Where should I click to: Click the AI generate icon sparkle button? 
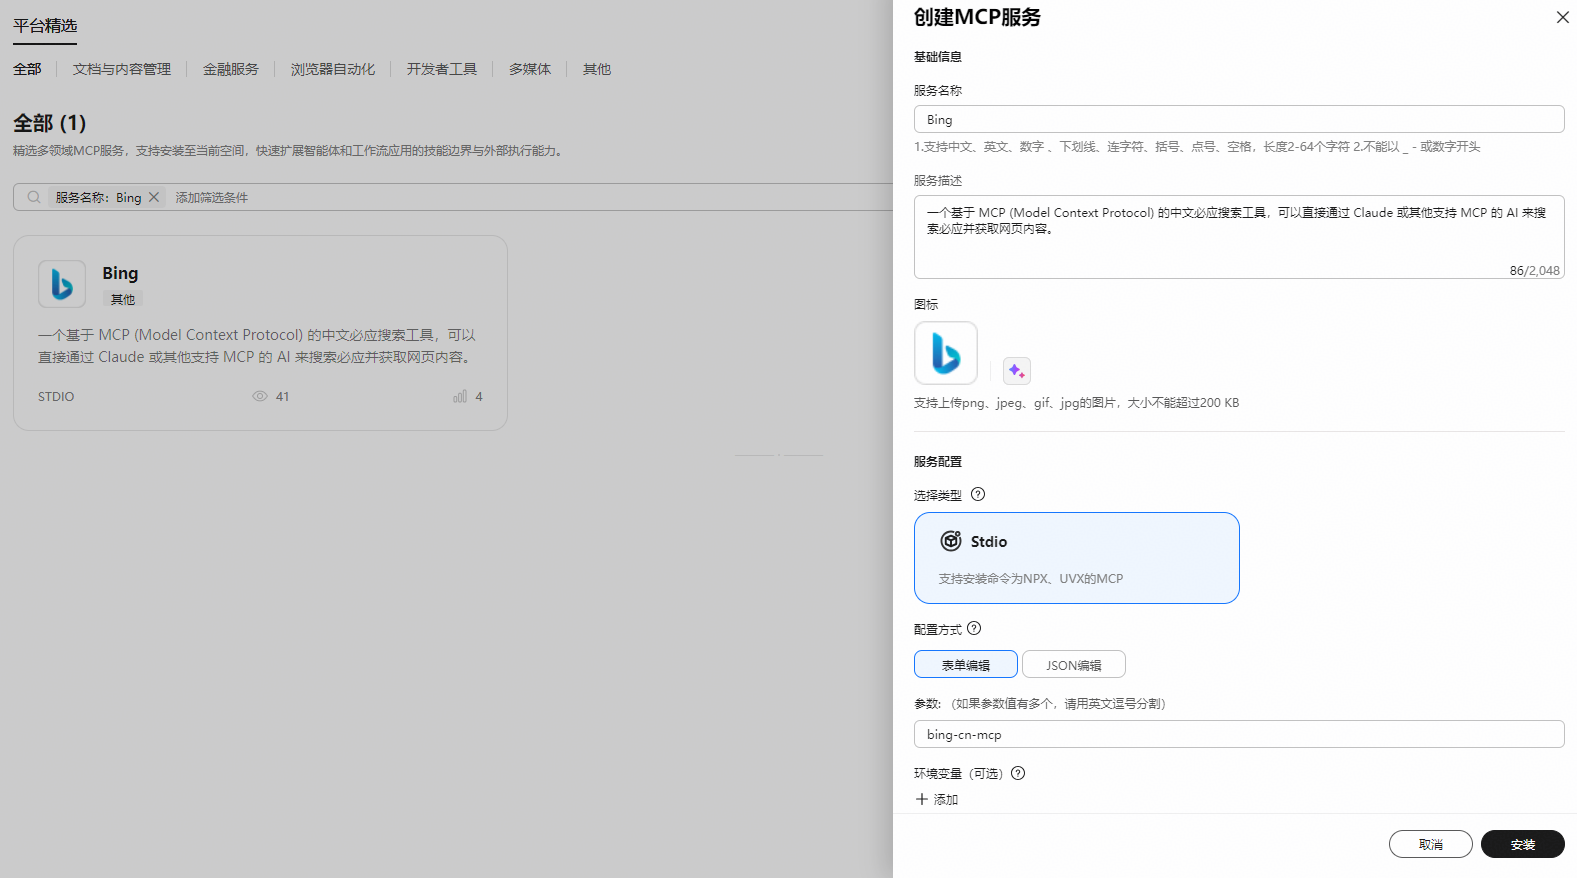[1016, 371]
